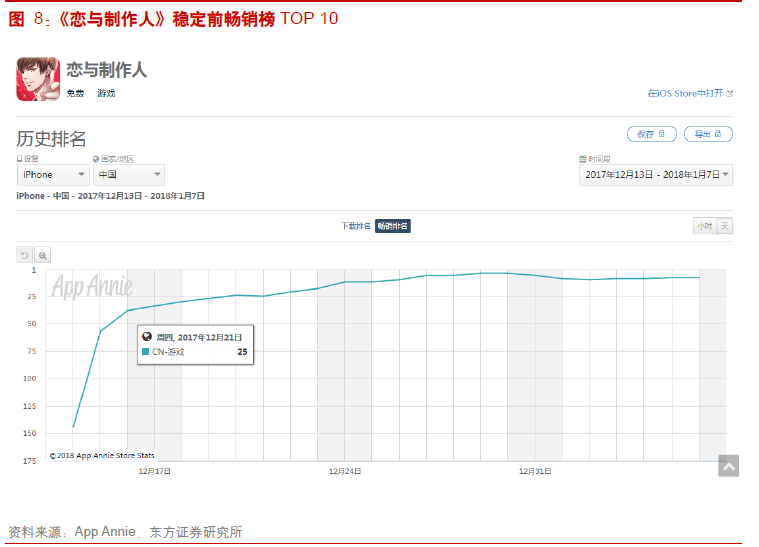Click the y-axis value 150

pyautogui.click(x=30, y=433)
